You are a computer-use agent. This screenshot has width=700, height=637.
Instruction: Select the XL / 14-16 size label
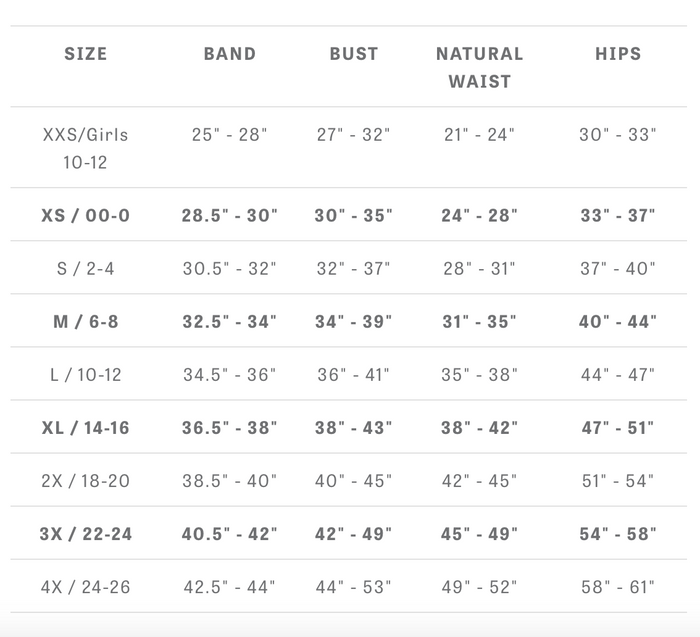85,428
